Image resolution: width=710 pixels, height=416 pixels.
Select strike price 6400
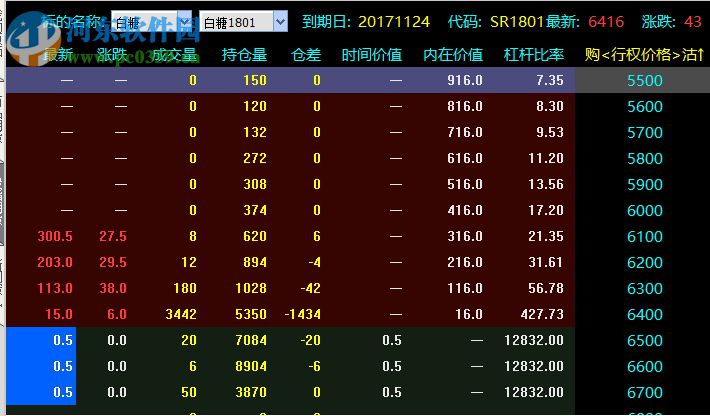[x=645, y=314]
